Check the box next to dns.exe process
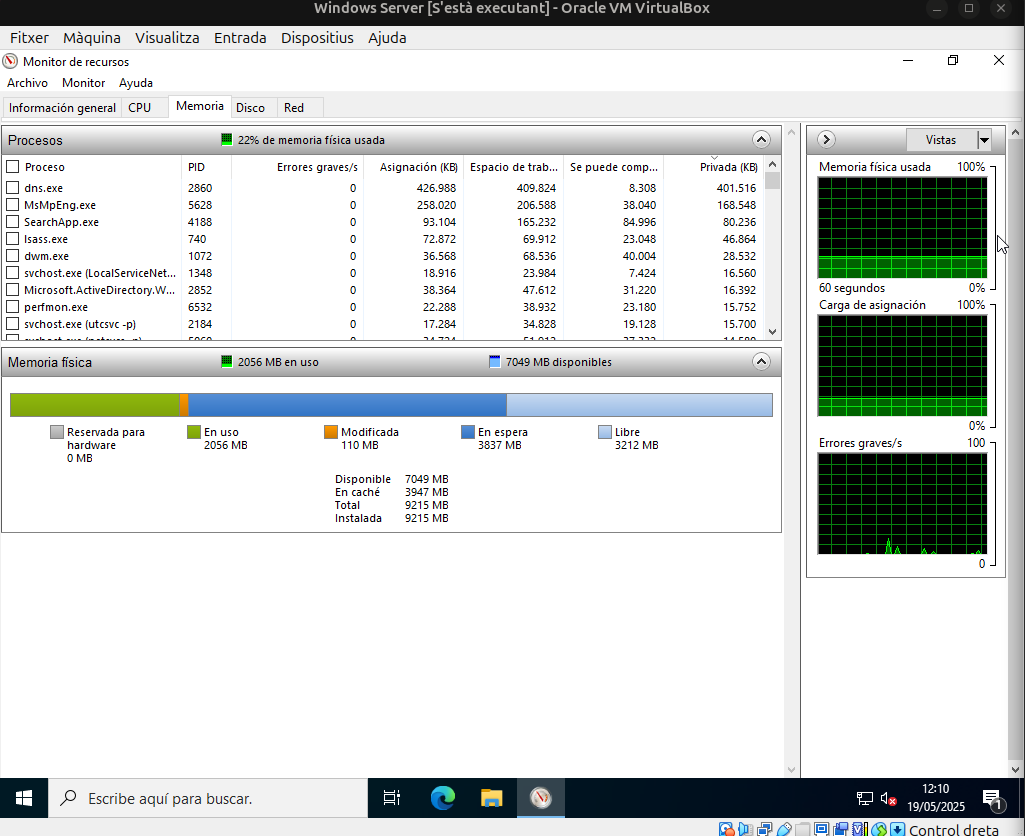The image size is (1025, 836). point(13,187)
